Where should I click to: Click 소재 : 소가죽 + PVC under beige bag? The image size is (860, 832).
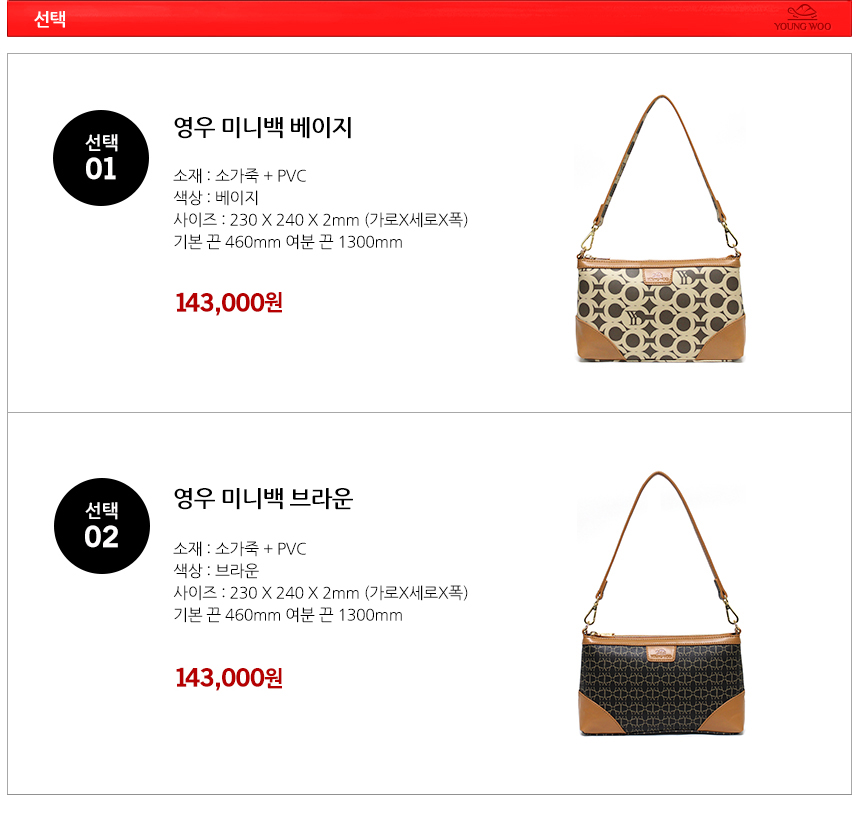(x=240, y=176)
